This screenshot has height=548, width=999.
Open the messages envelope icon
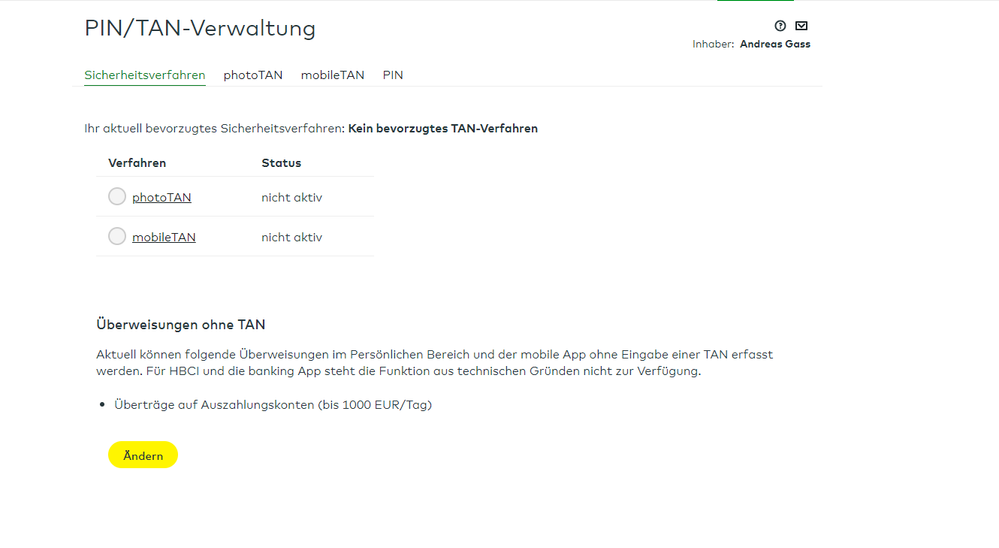tap(801, 26)
